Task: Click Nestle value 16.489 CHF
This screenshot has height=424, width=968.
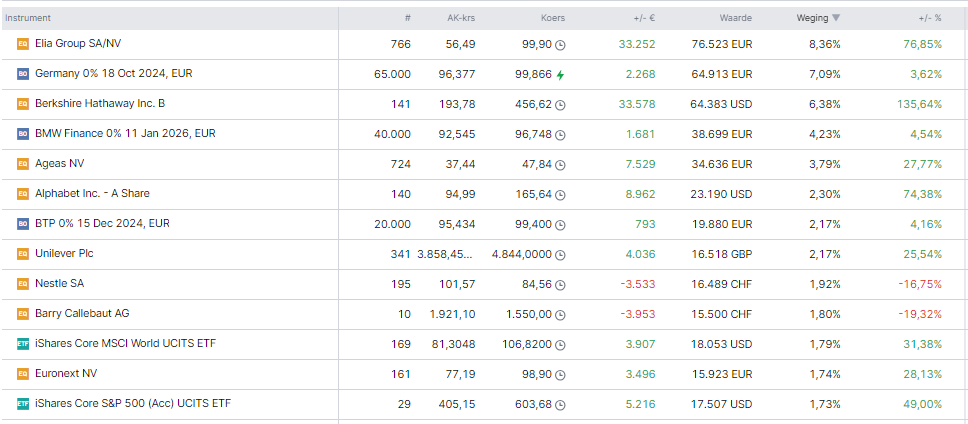Action: (x=722, y=284)
